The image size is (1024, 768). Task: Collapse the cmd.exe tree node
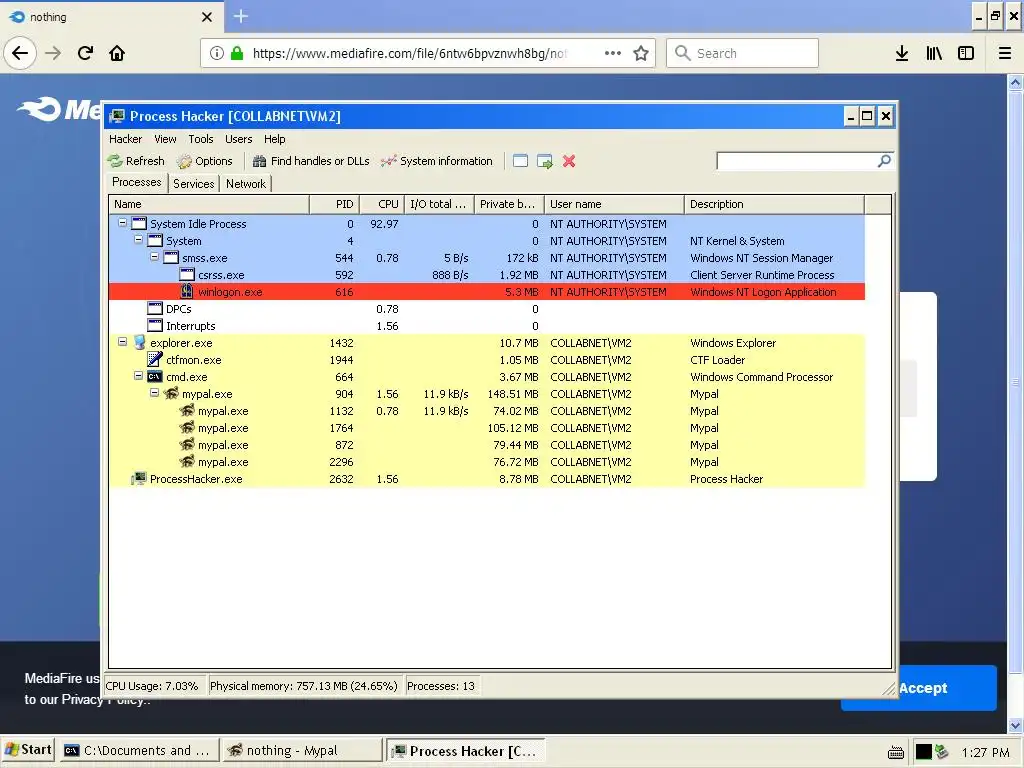pyautogui.click(x=138, y=376)
